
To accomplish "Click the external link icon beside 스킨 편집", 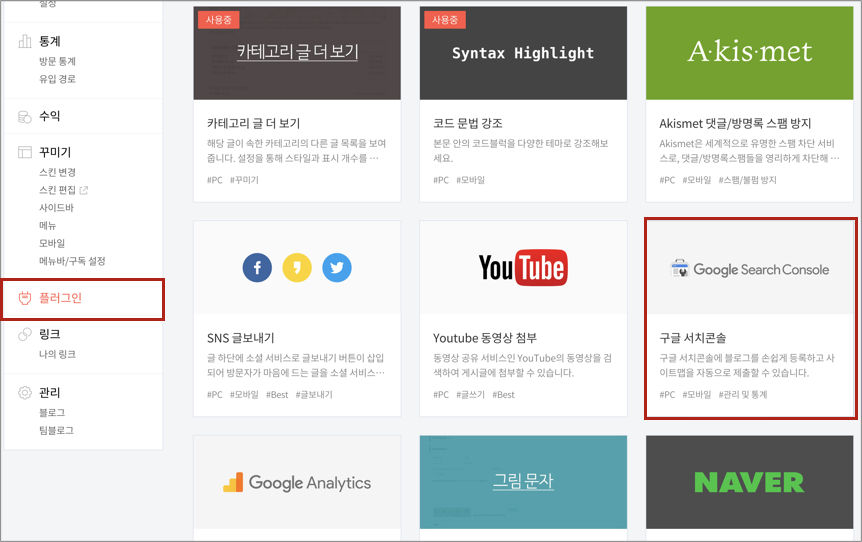I will click(84, 190).
